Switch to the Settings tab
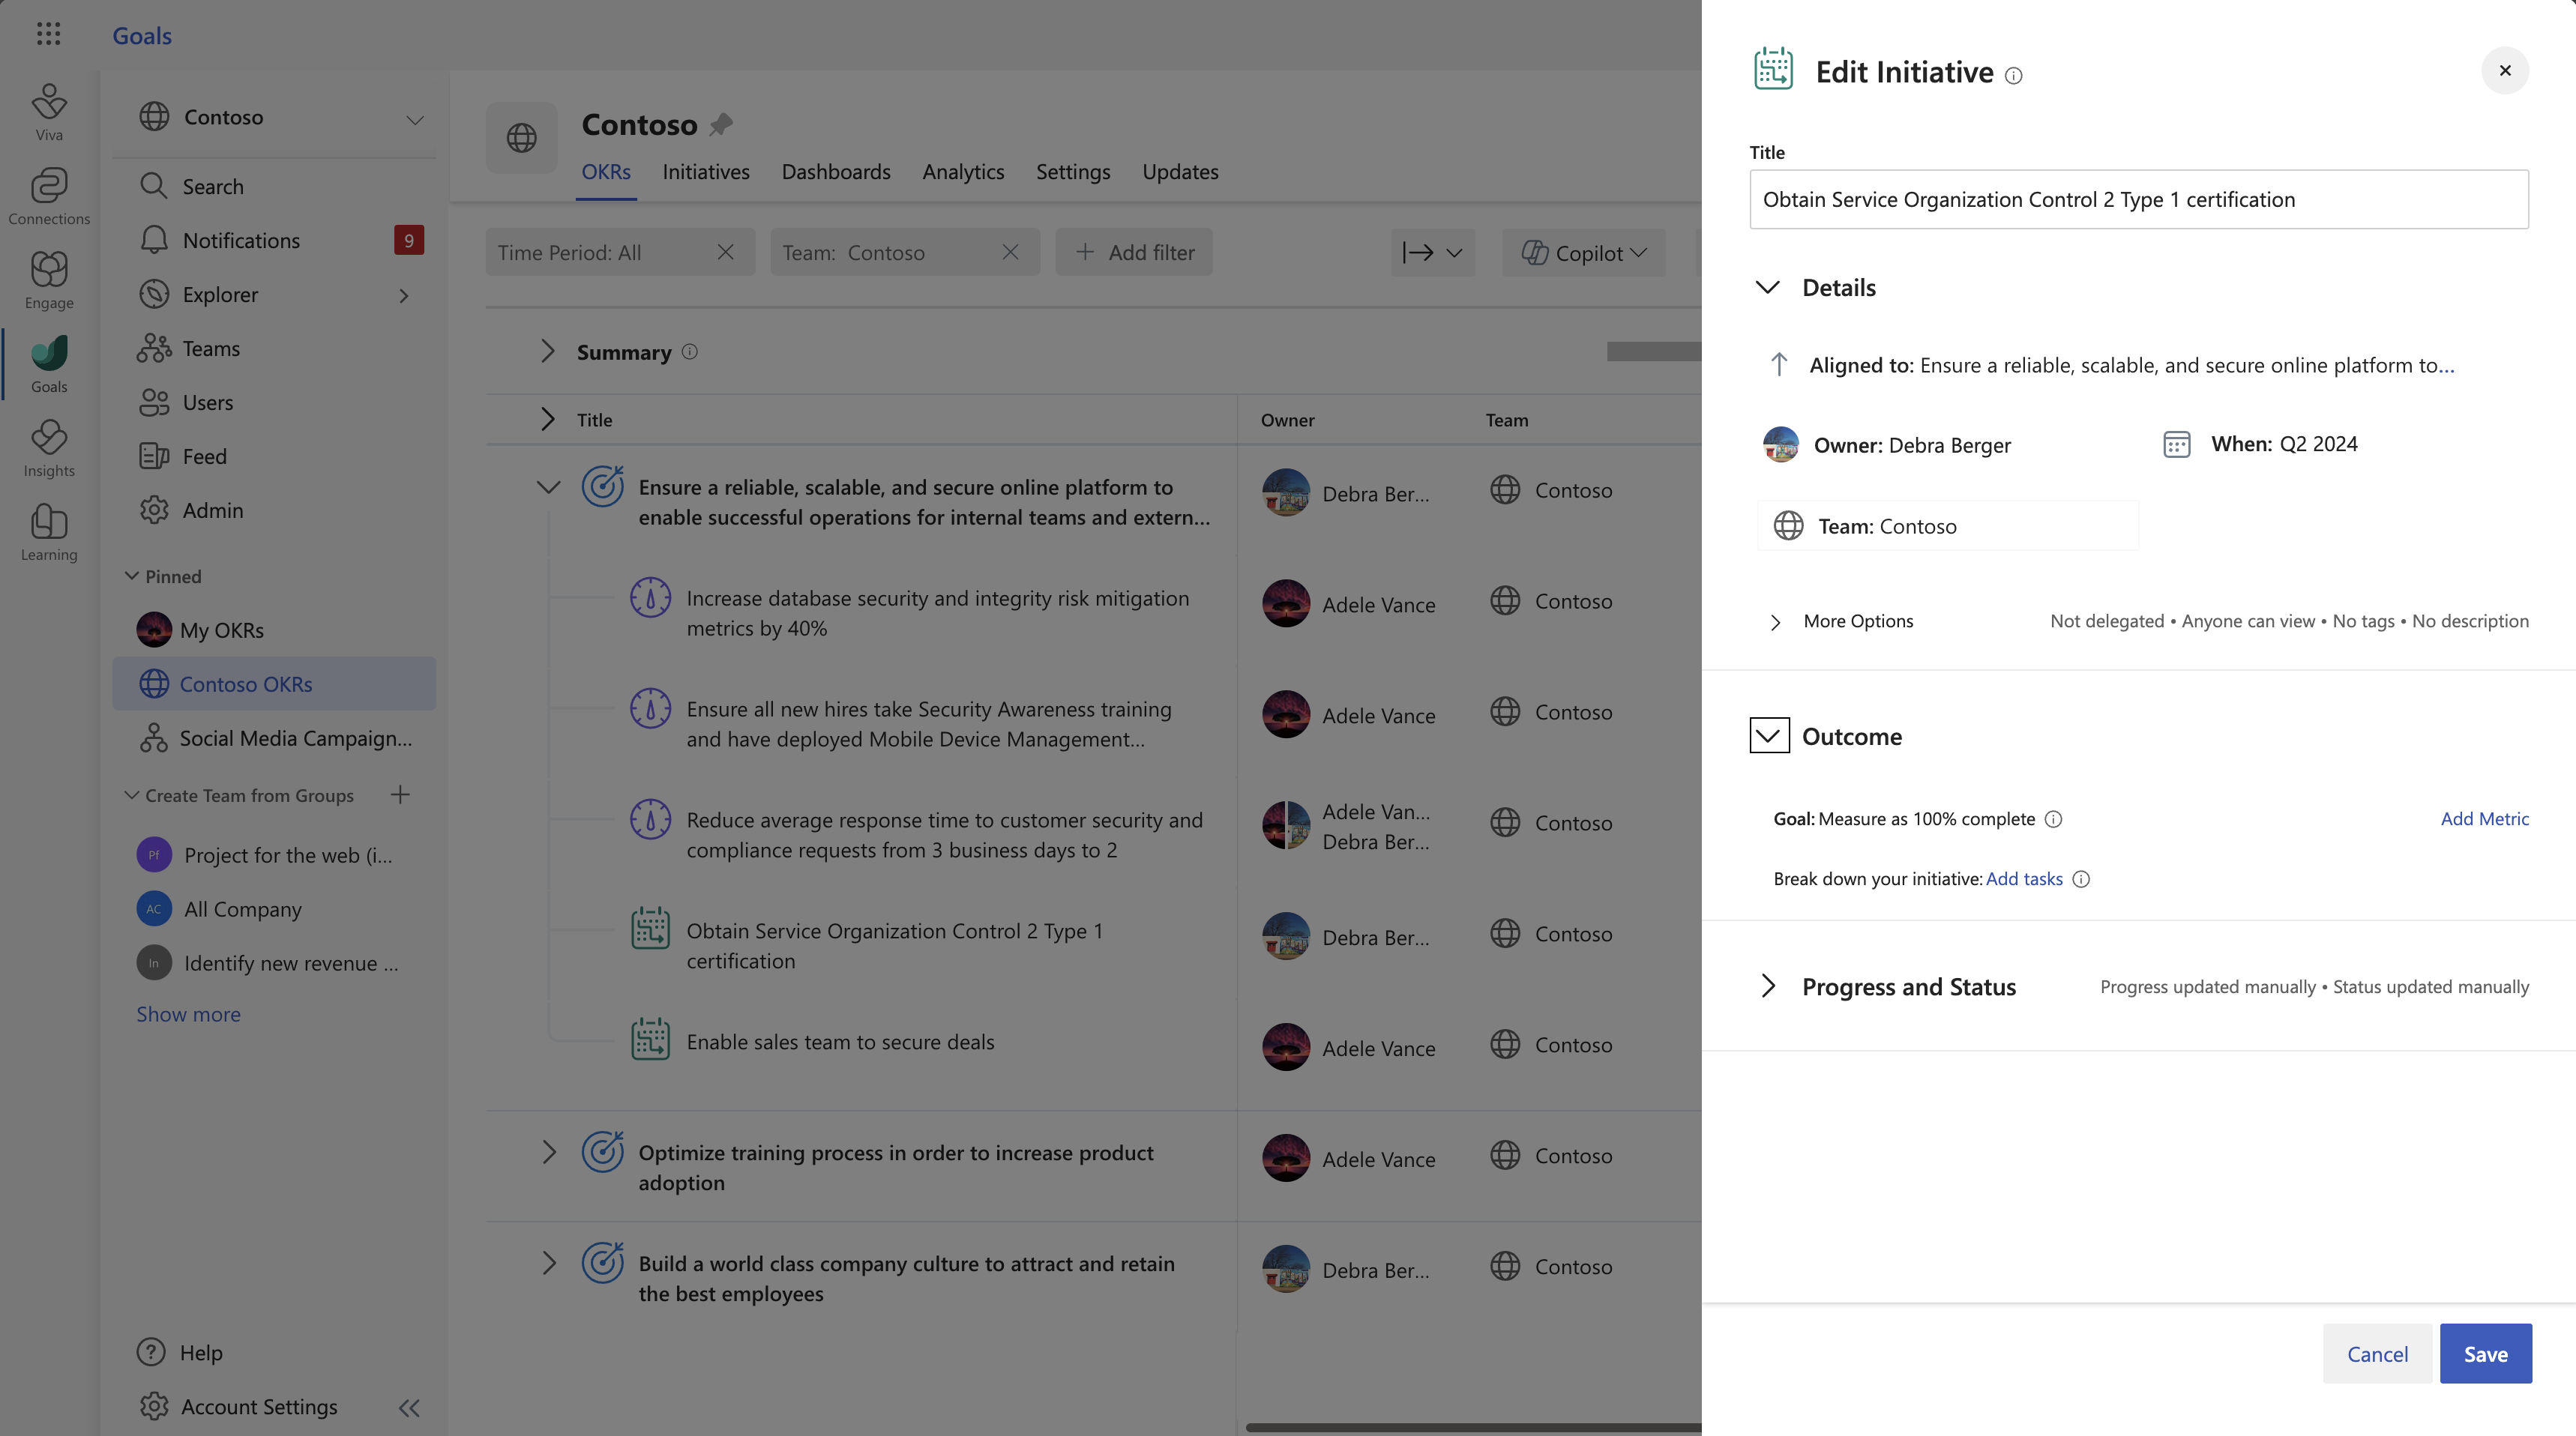This screenshot has height=1436, width=2576. point(1073,172)
